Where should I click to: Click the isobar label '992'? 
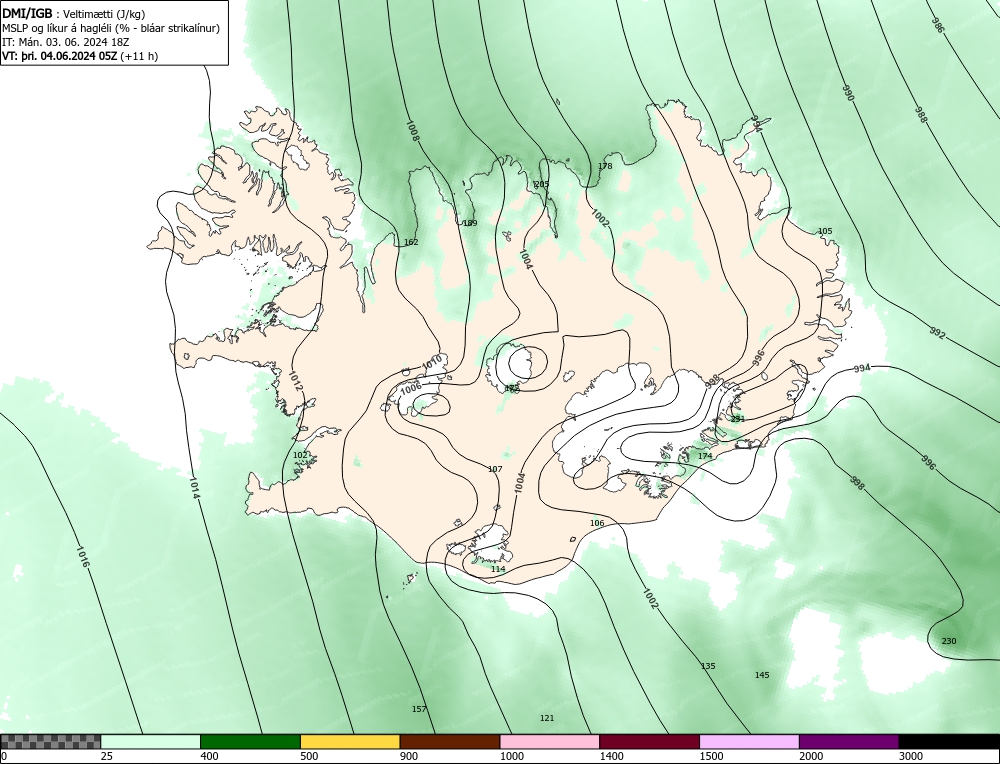938,334
